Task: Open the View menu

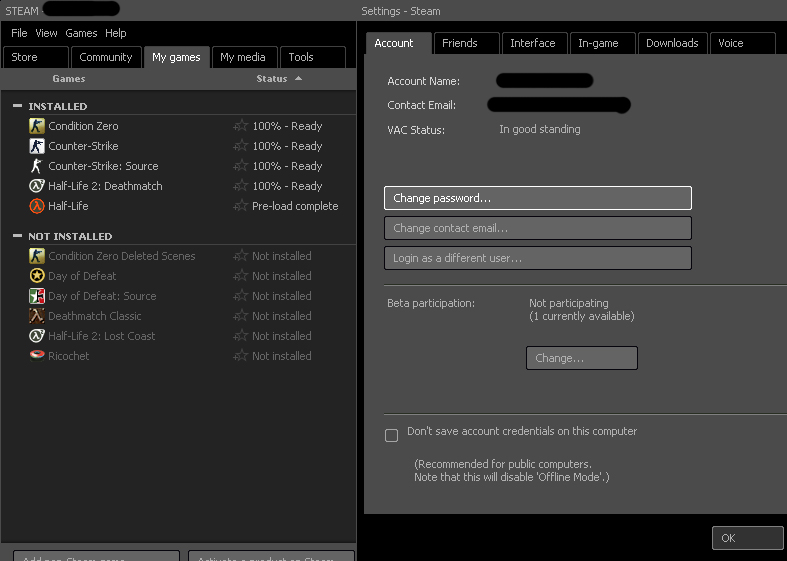Action: click(x=46, y=33)
